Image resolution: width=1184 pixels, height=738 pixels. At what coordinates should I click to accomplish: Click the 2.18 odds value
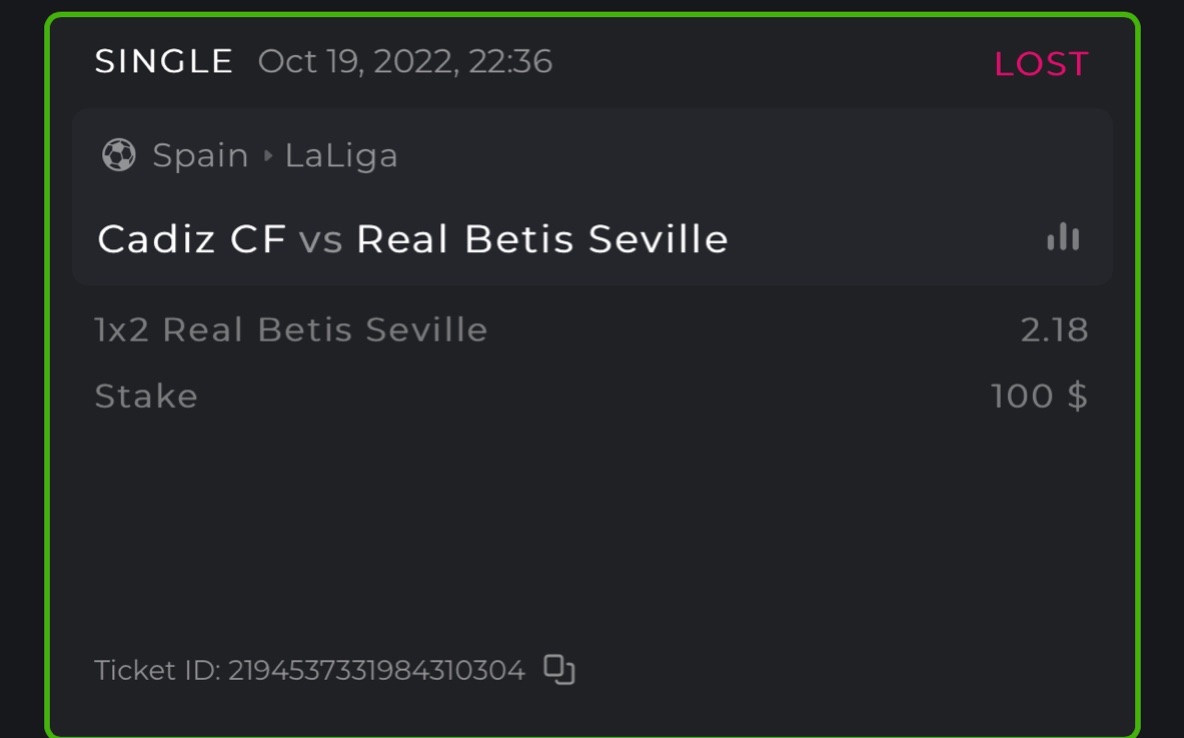click(1054, 330)
